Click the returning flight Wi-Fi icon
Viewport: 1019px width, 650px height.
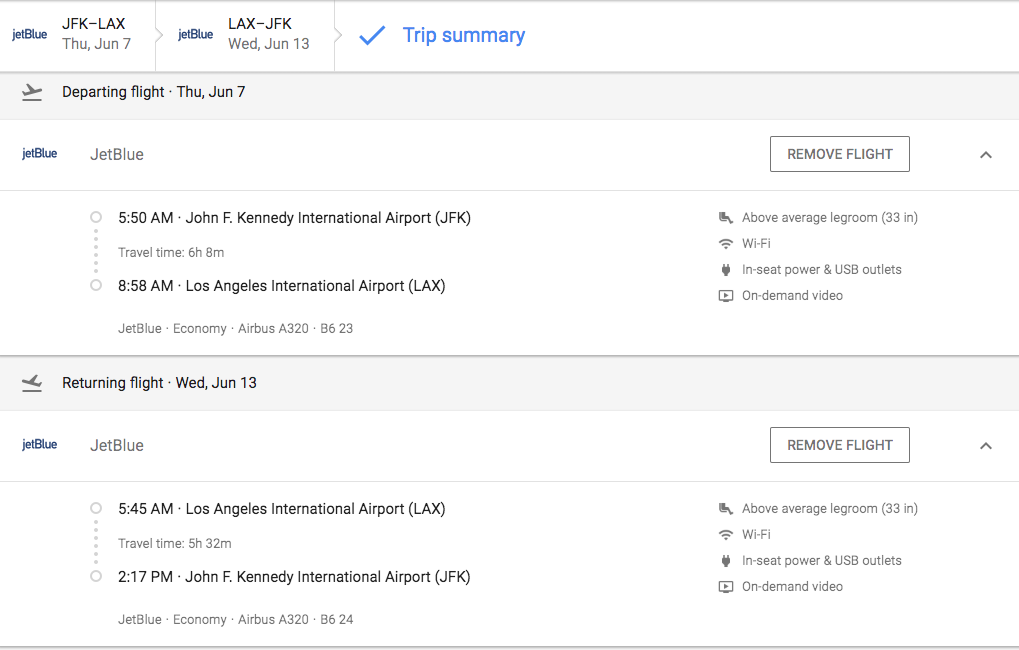coord(726,535)
